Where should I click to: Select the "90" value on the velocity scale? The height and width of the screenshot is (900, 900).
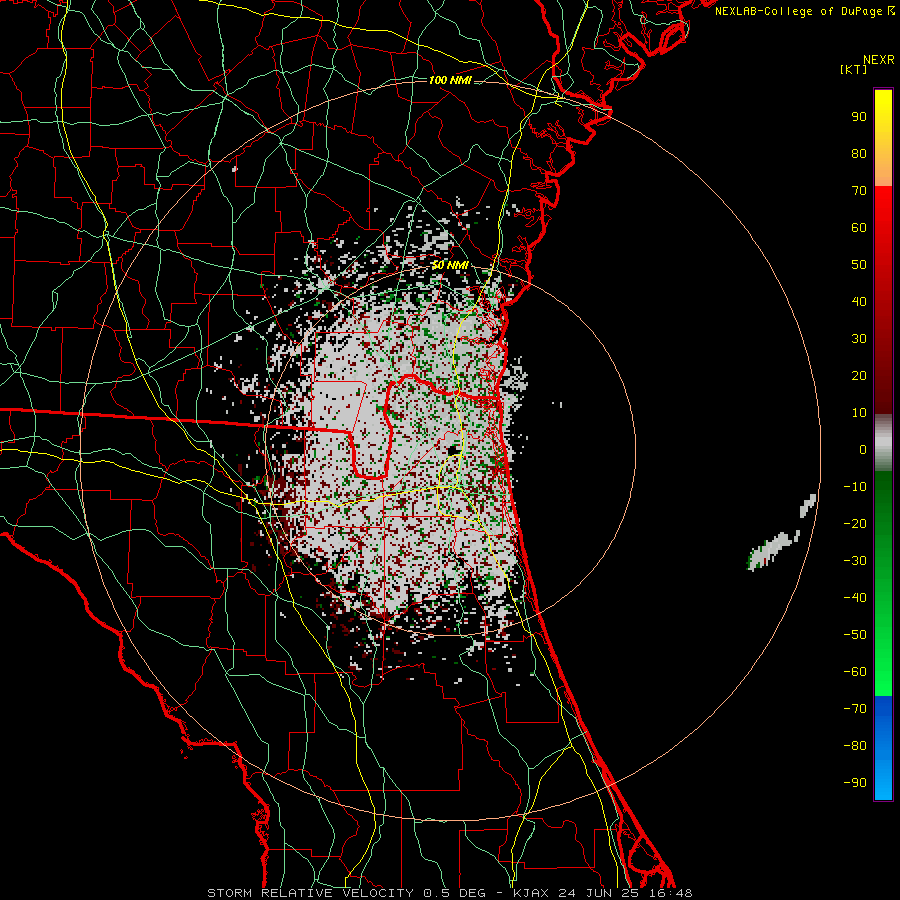click(859, 117)
